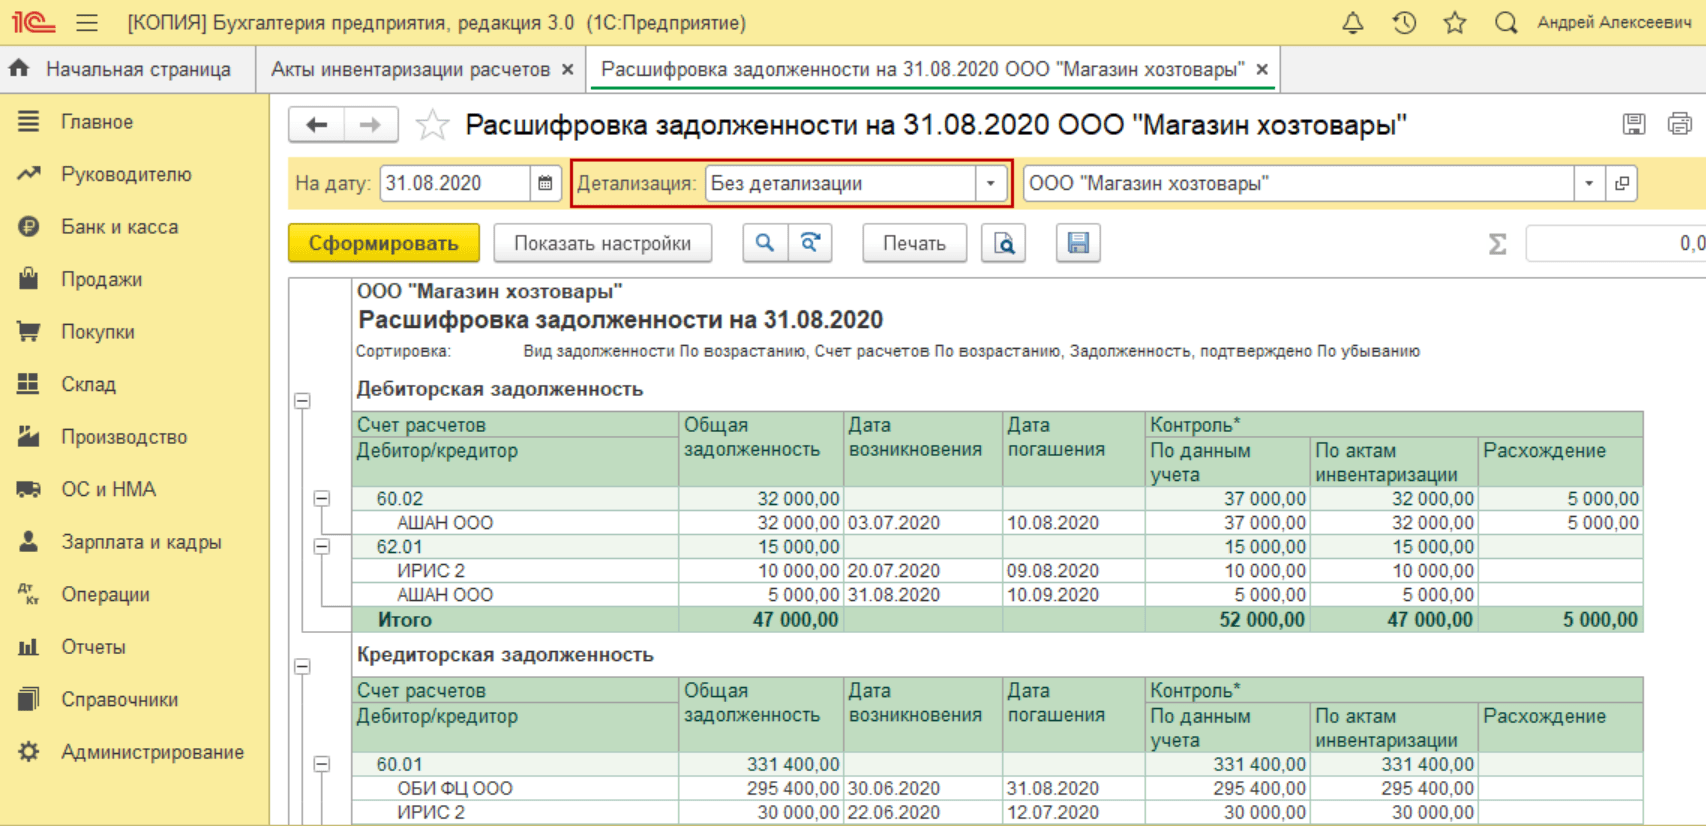Open the history clock icon
This screenshot has height=826, width=1706.
click(x=1404, y=23)
